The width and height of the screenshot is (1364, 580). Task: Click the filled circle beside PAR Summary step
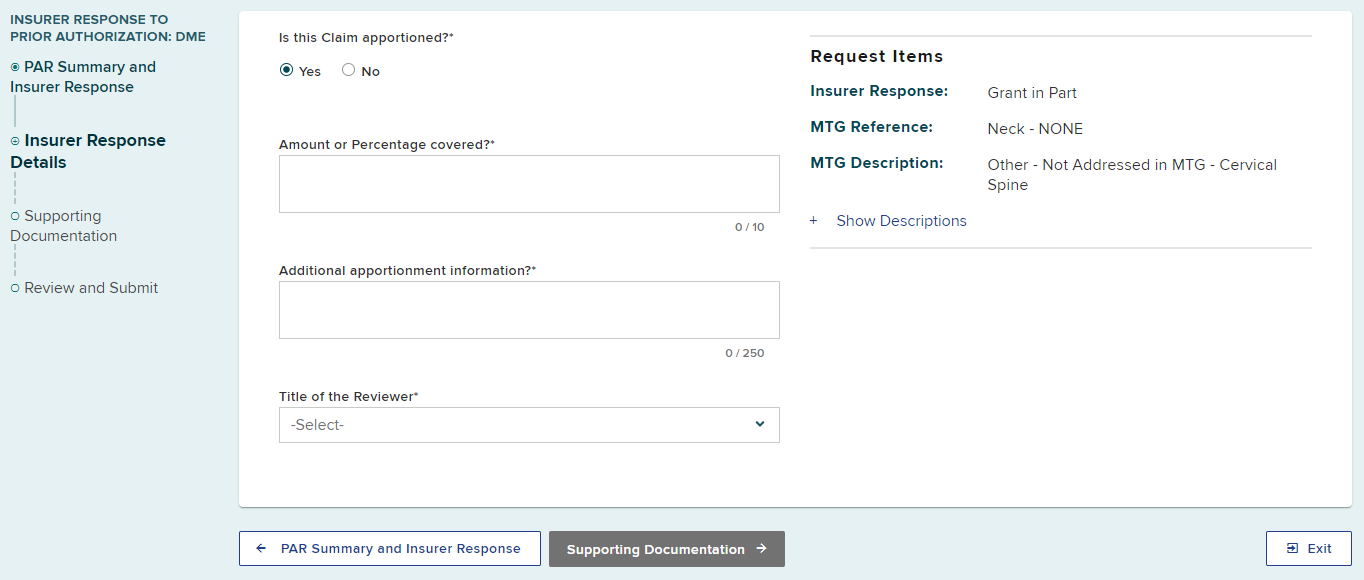(15, 66)
